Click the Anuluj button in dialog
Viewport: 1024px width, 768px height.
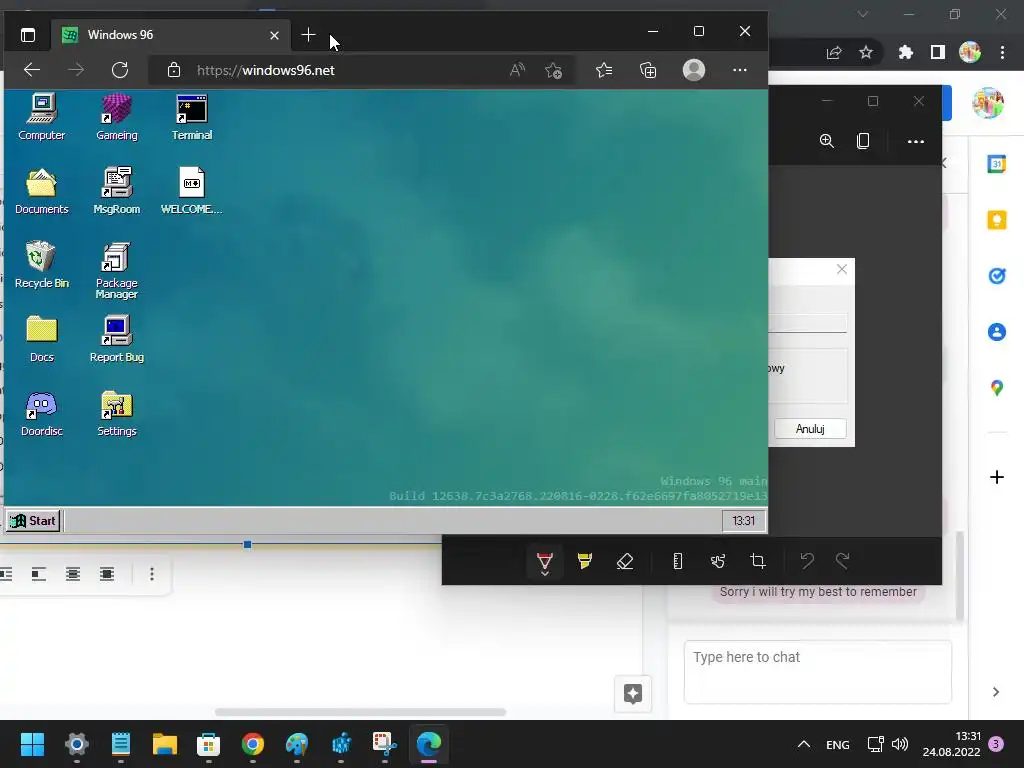[x=810, y=428]
